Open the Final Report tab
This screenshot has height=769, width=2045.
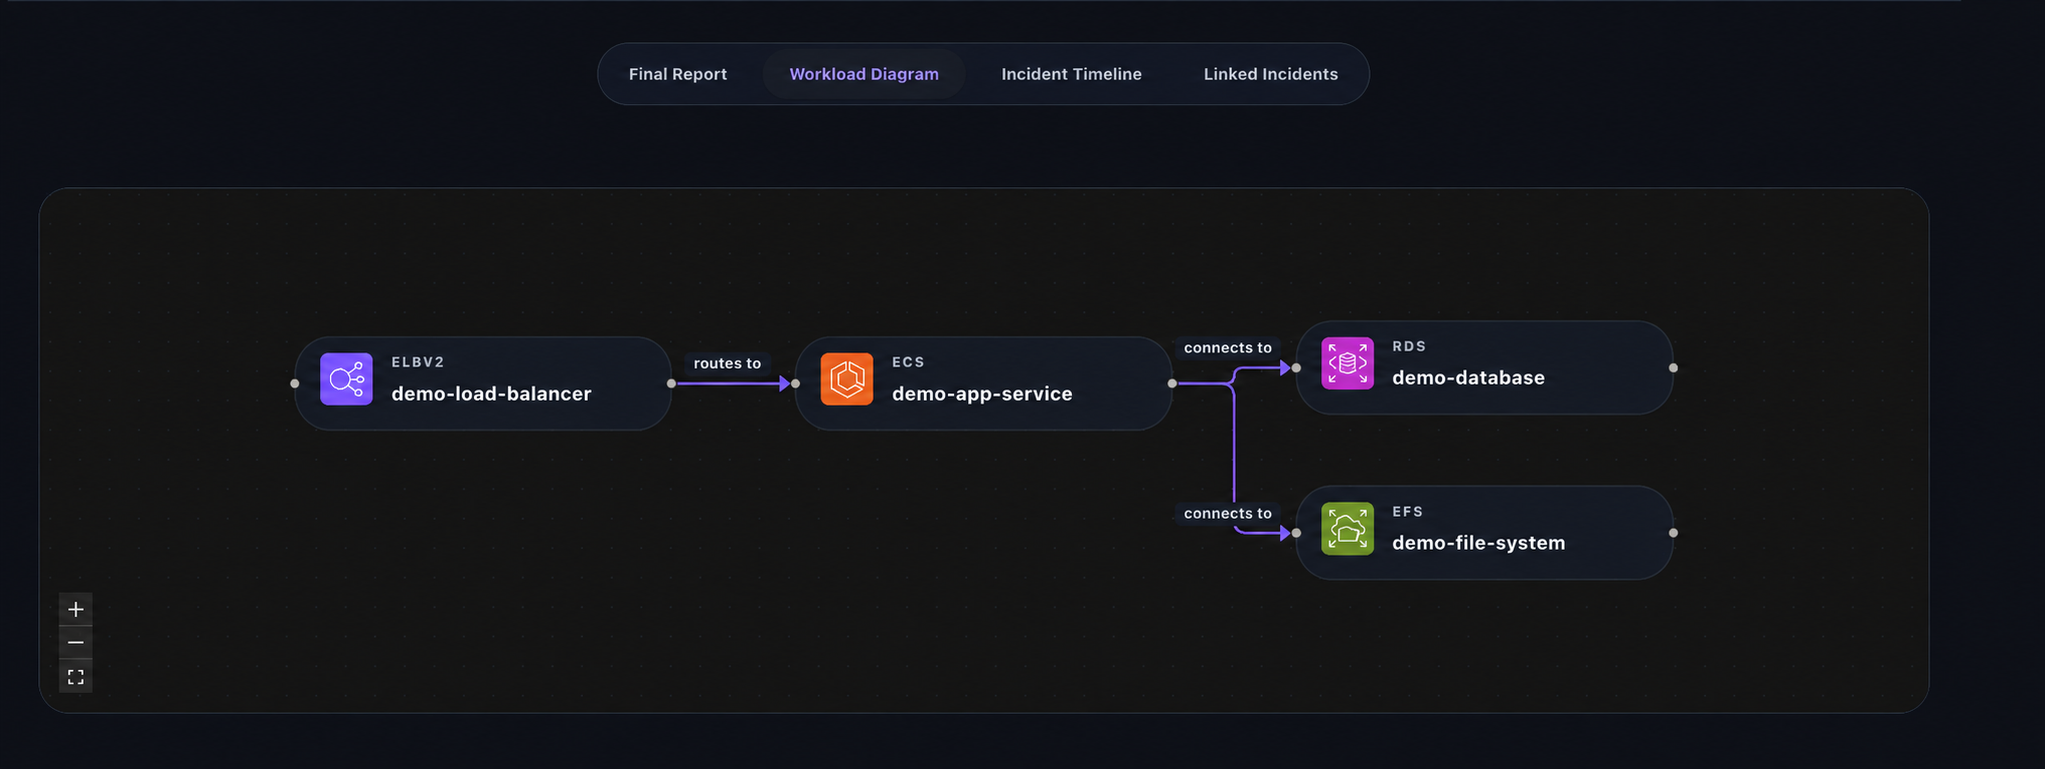coord(677,74)
